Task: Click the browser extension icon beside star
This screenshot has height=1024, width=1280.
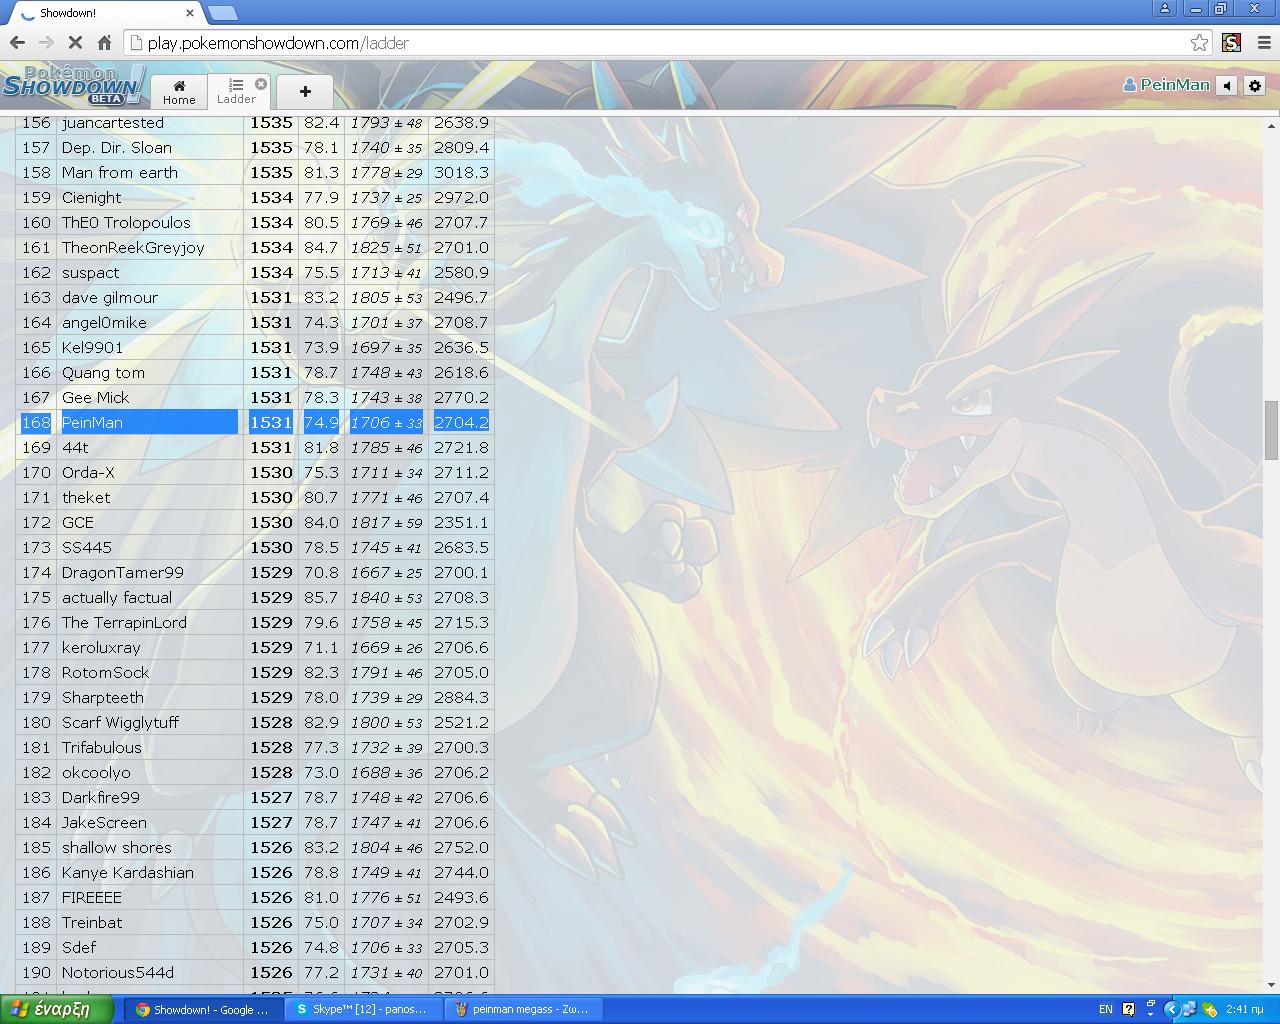Action: 1232,42
